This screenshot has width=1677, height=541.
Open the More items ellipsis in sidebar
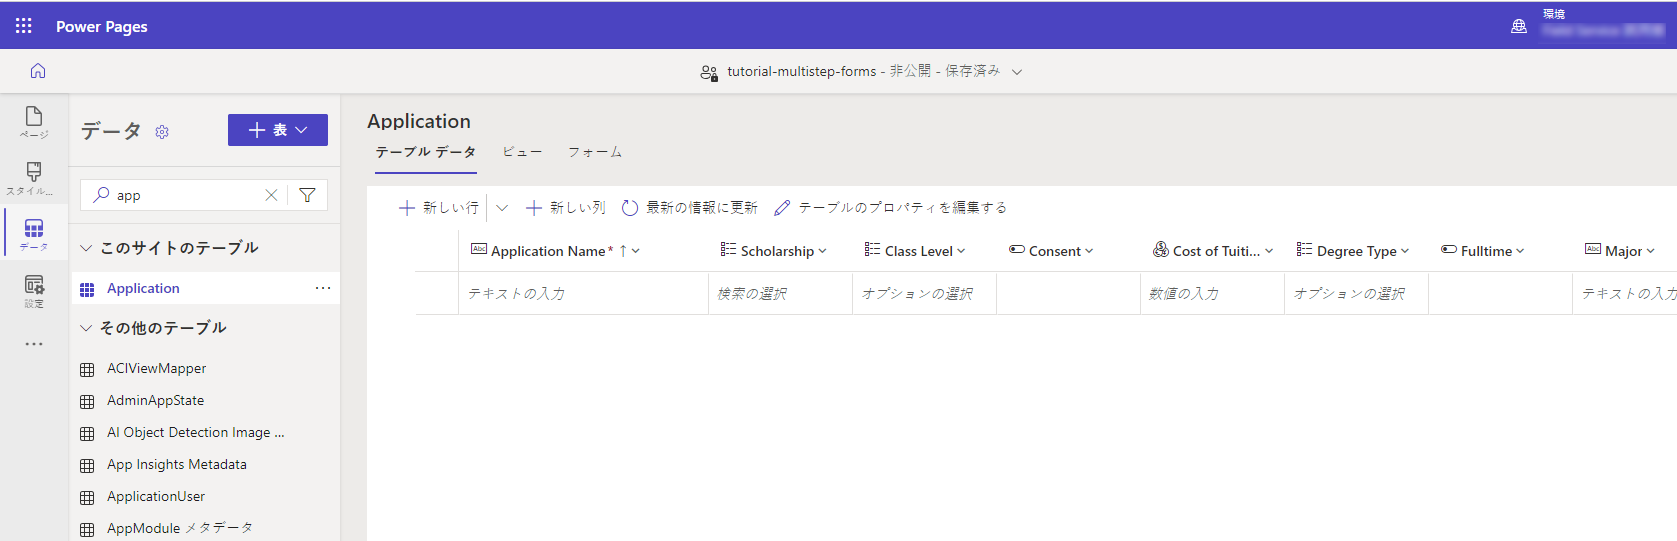point(34,344)
